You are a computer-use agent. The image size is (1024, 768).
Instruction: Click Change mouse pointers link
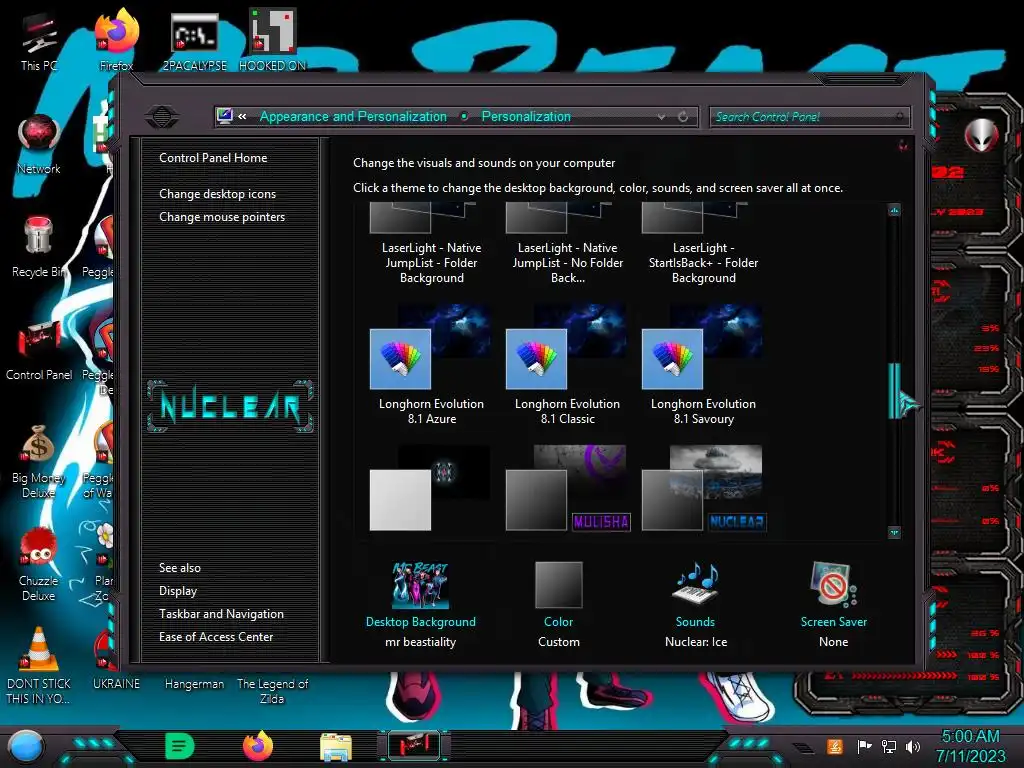tap(222, 217)
